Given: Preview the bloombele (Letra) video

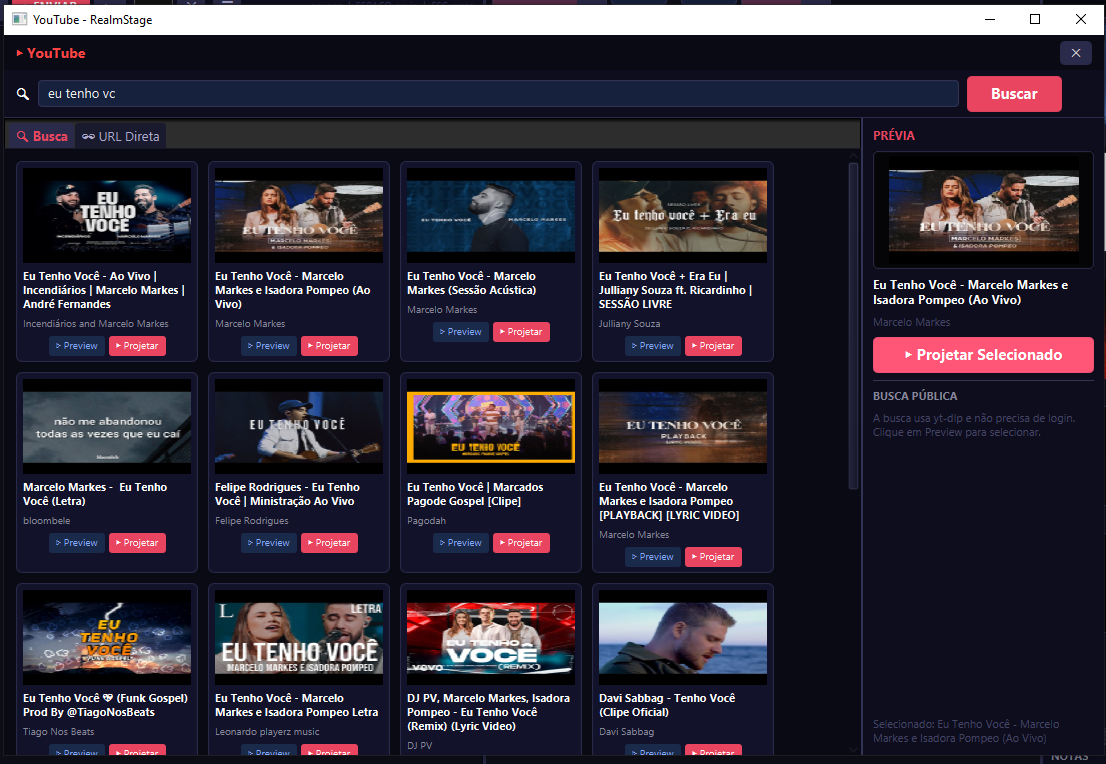Looking at the screenshot, I should tap(77, 542).
